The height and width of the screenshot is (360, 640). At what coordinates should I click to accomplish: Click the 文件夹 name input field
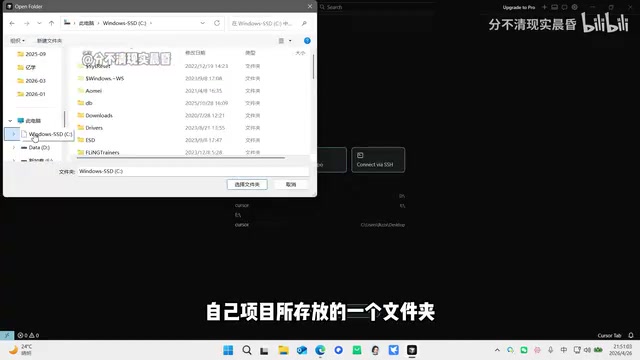[193, 171]
